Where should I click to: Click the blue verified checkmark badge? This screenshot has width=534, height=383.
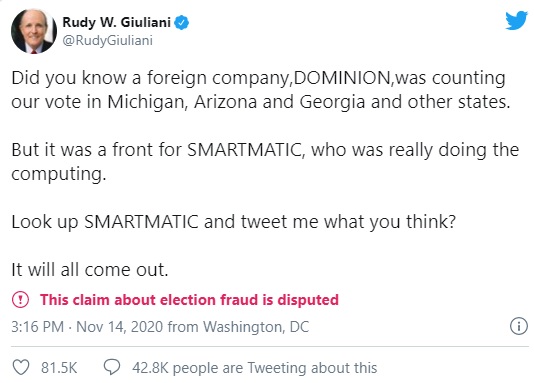coord(182,23)
